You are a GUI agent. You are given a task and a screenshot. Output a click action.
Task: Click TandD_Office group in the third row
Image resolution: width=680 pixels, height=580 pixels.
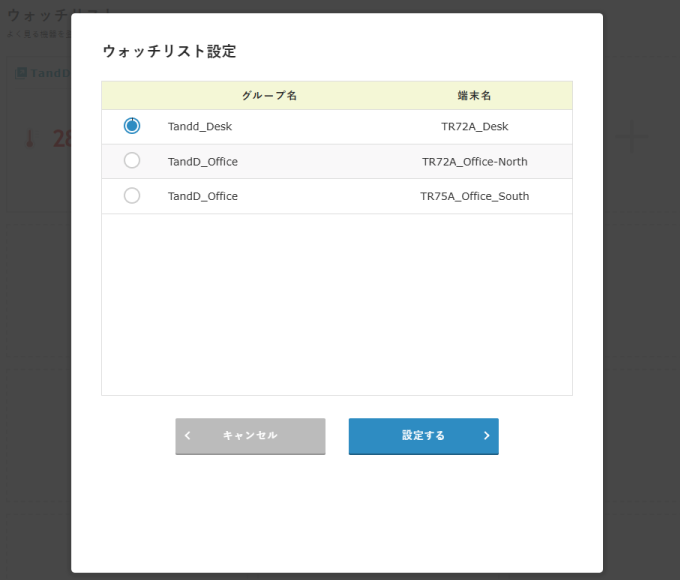coord(203,197)
